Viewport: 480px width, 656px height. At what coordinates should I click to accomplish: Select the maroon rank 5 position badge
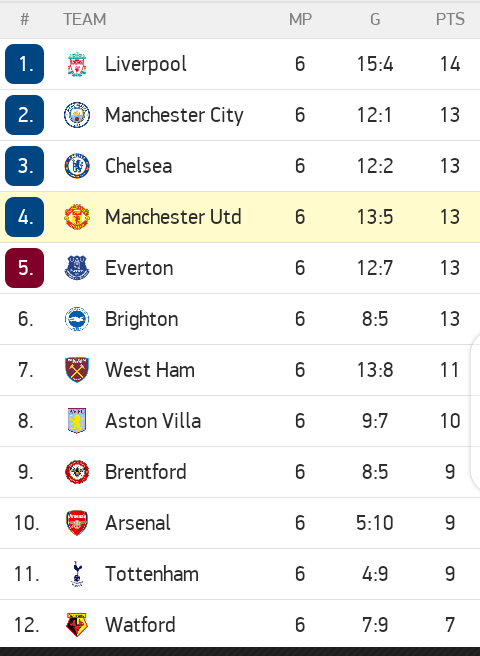coord(24,268)
